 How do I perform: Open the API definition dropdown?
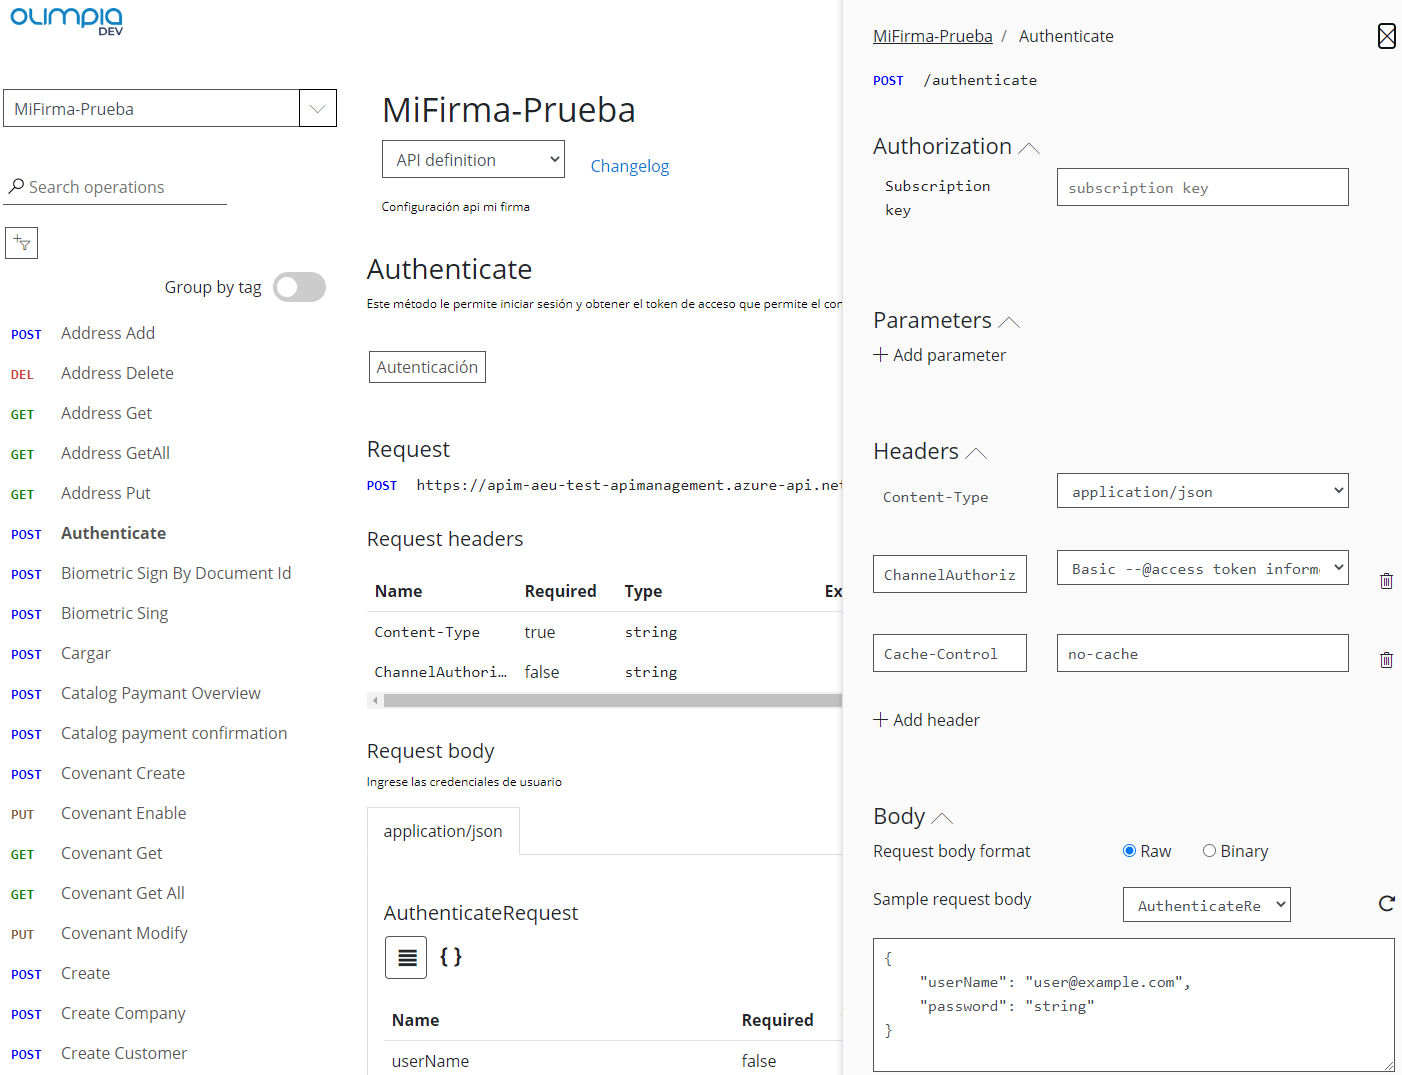[x=473, y=160]
